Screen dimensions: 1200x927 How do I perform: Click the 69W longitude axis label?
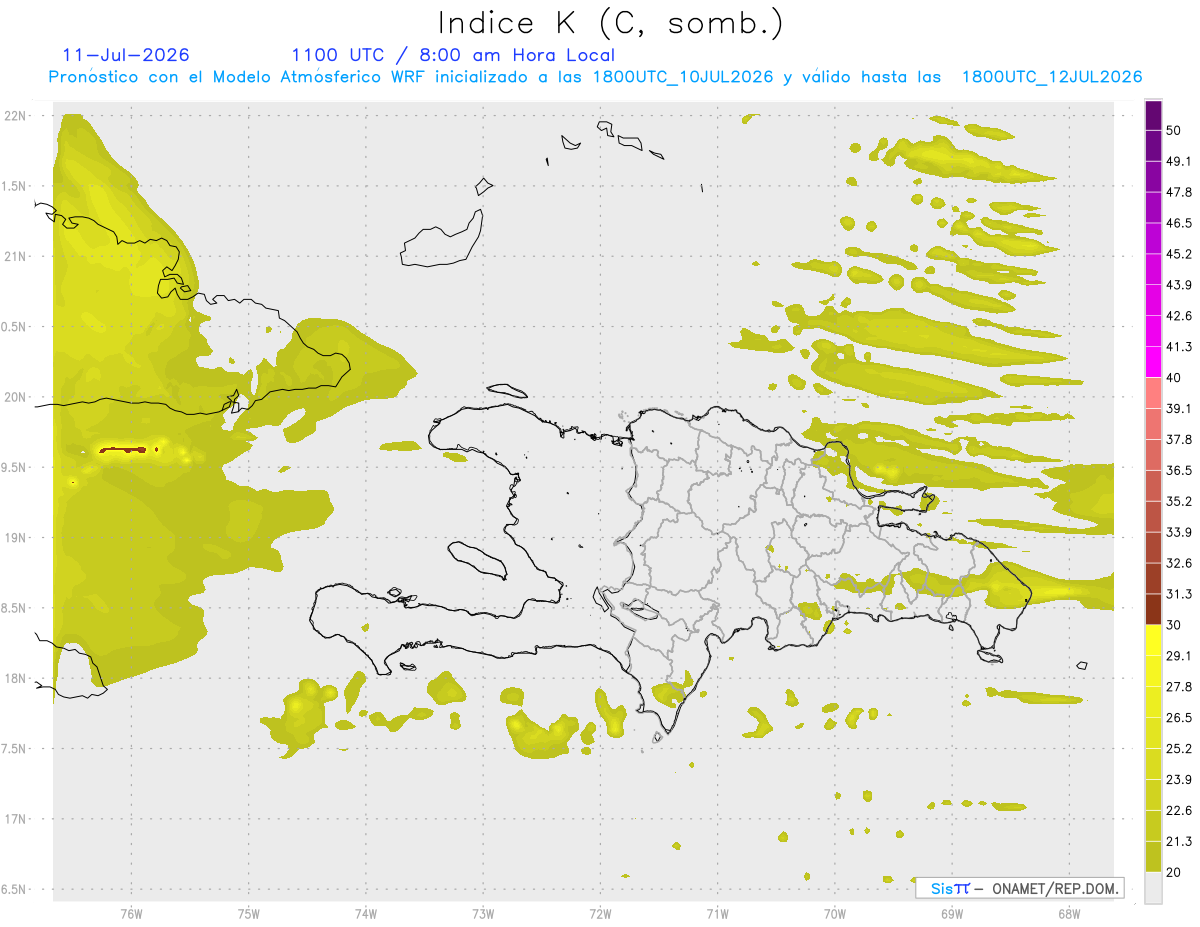point(951,913)
